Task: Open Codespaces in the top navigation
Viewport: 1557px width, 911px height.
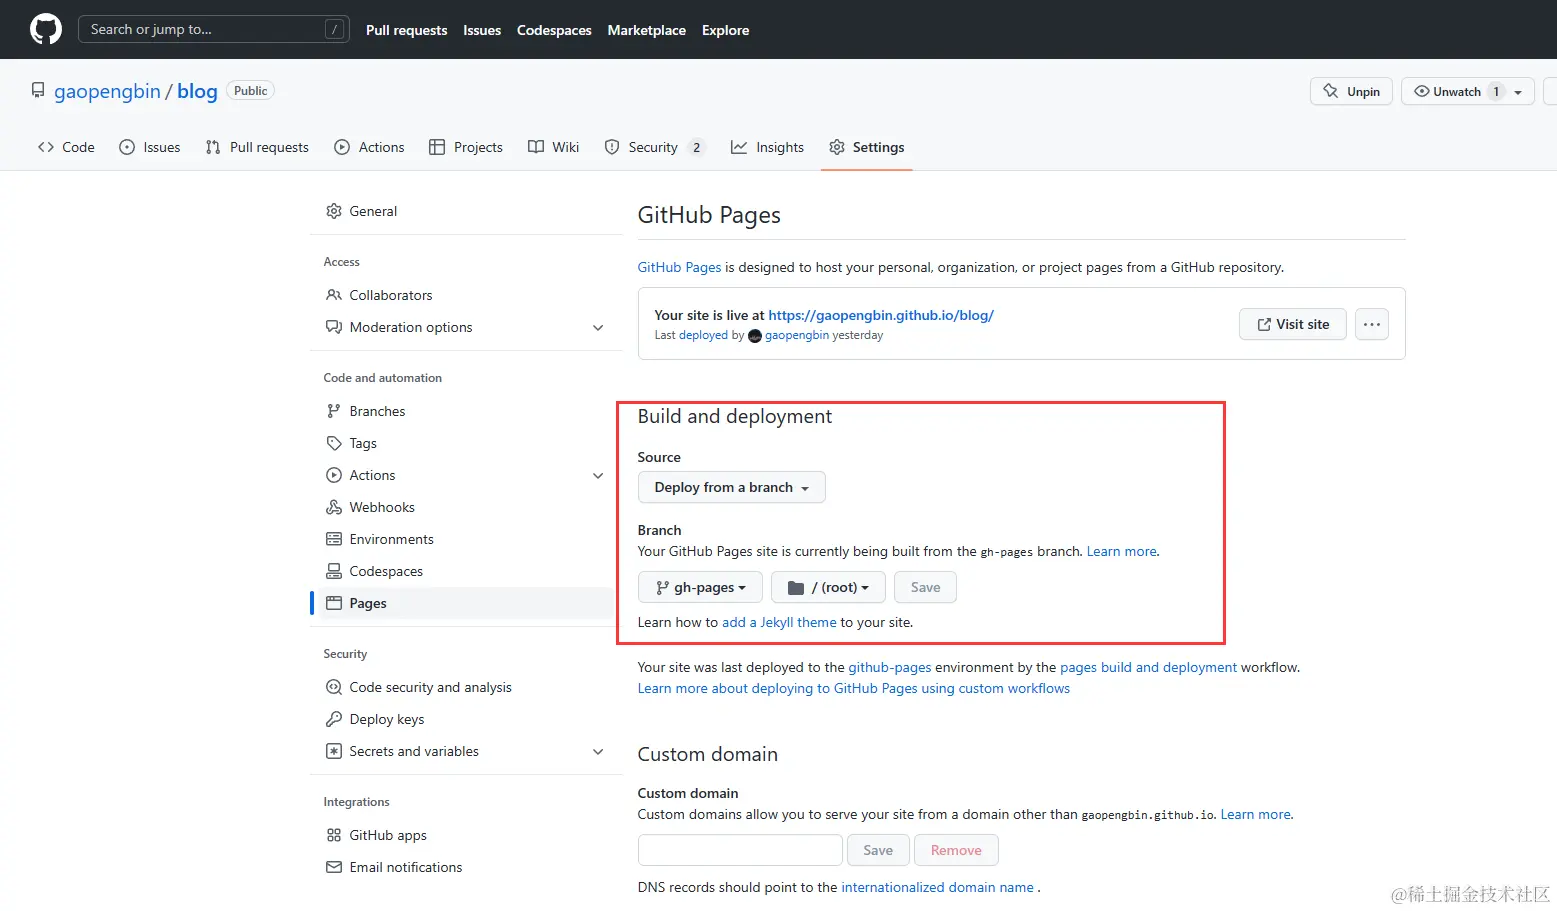Action: click(x=554, y=30)
